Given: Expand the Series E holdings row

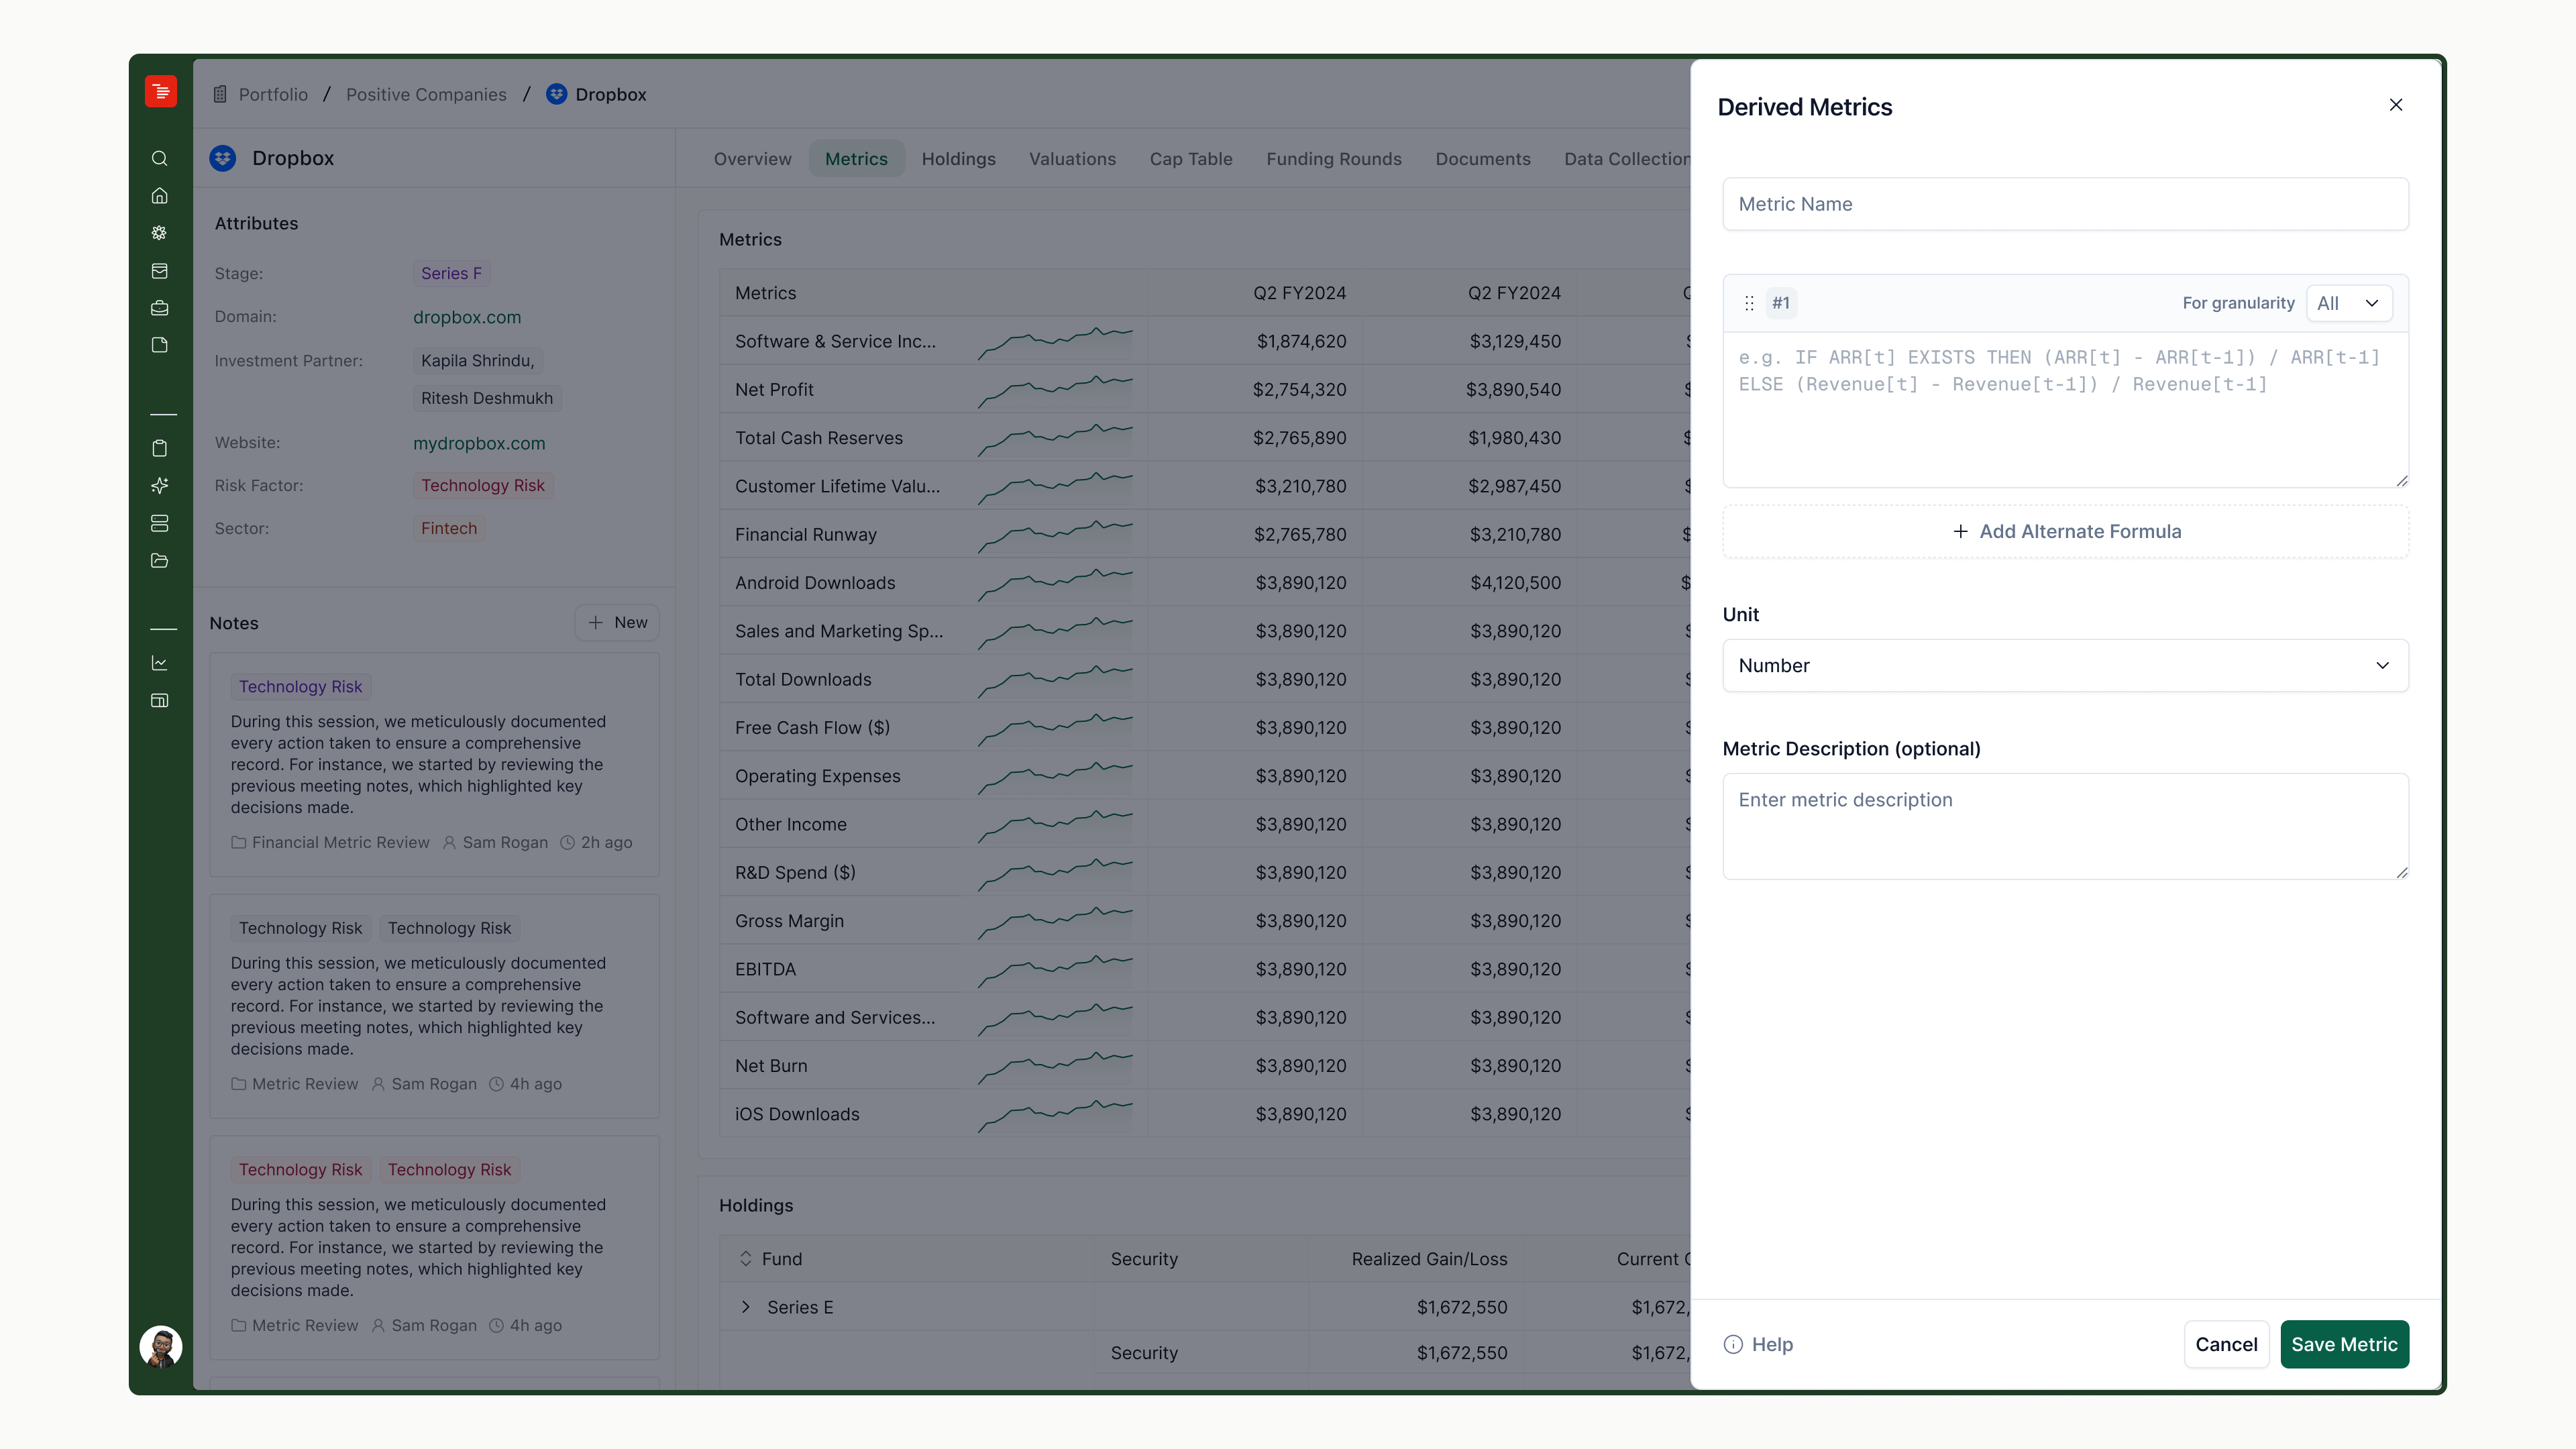Looking at the screenshot, I should click(745, 1307).
